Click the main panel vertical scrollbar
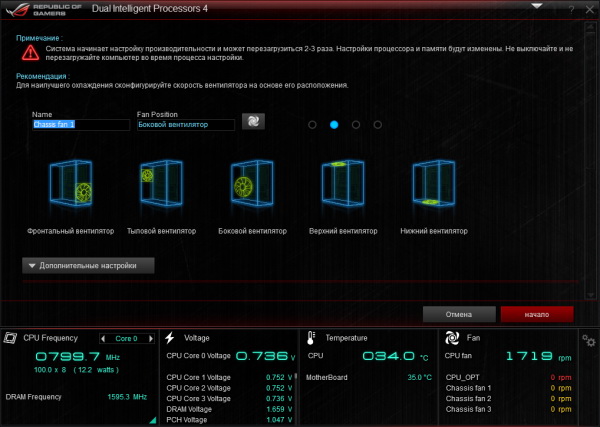600x427 pixels. click(590, 161)
